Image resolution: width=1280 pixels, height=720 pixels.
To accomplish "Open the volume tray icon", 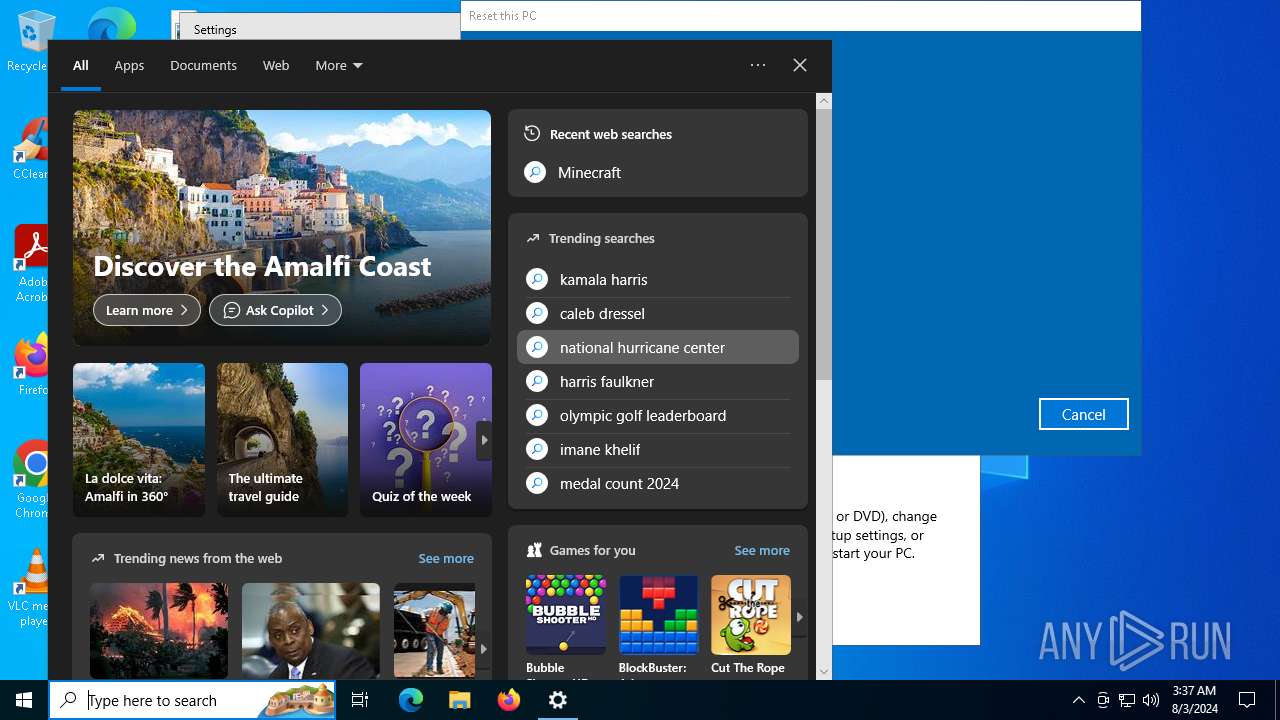I will pos(1151,700).
